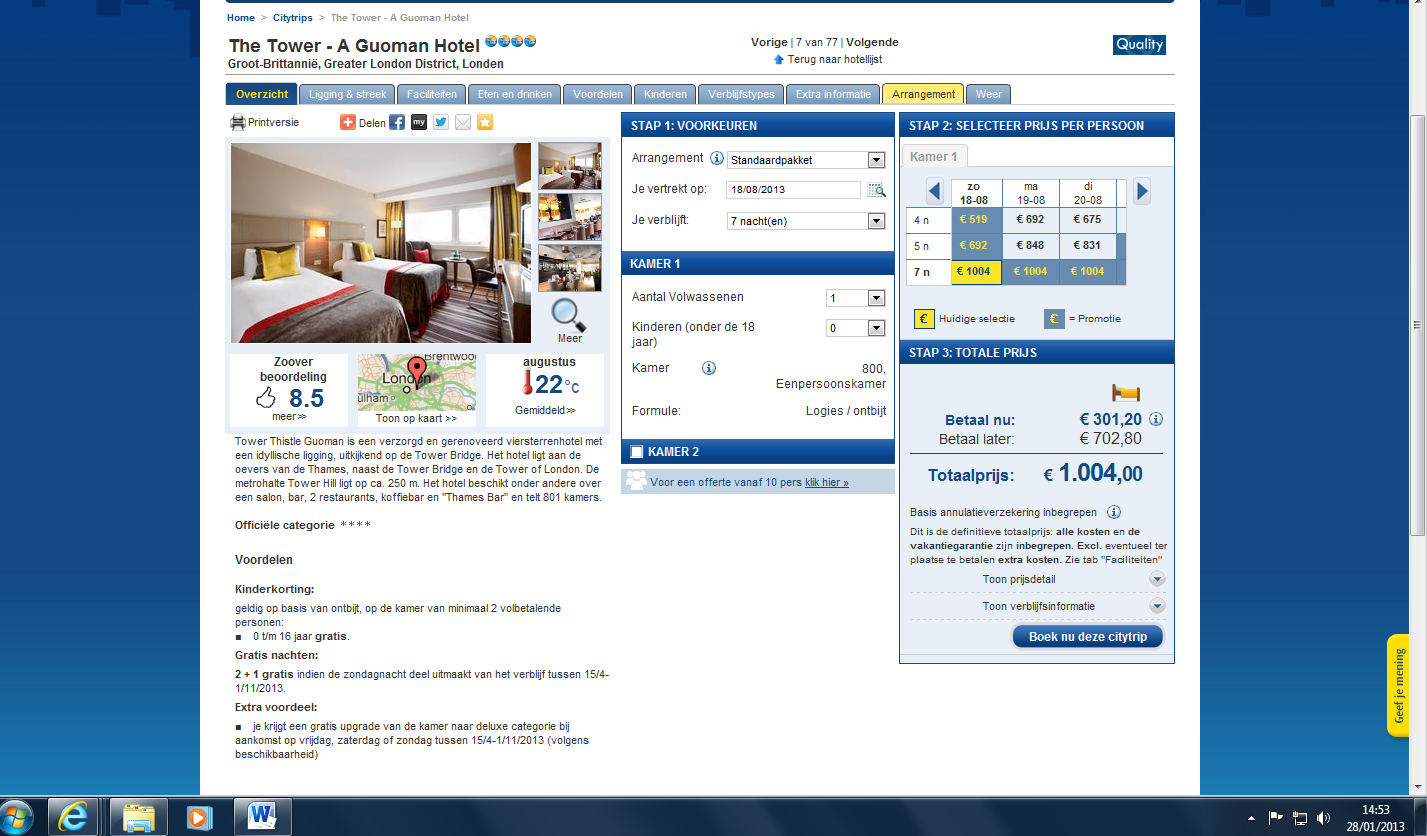Open the second hotel thumbnail image

[x=570, y=216]
